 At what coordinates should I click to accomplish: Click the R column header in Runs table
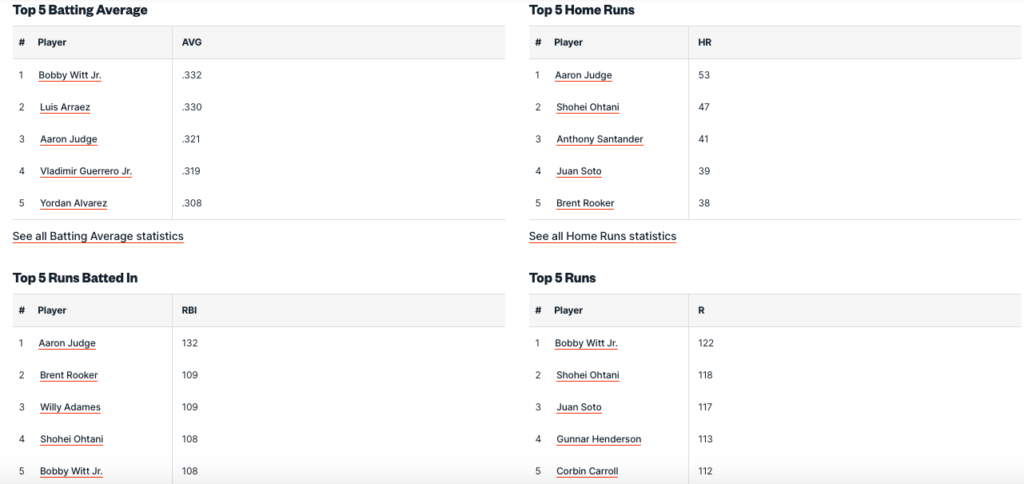coord(701,311)
